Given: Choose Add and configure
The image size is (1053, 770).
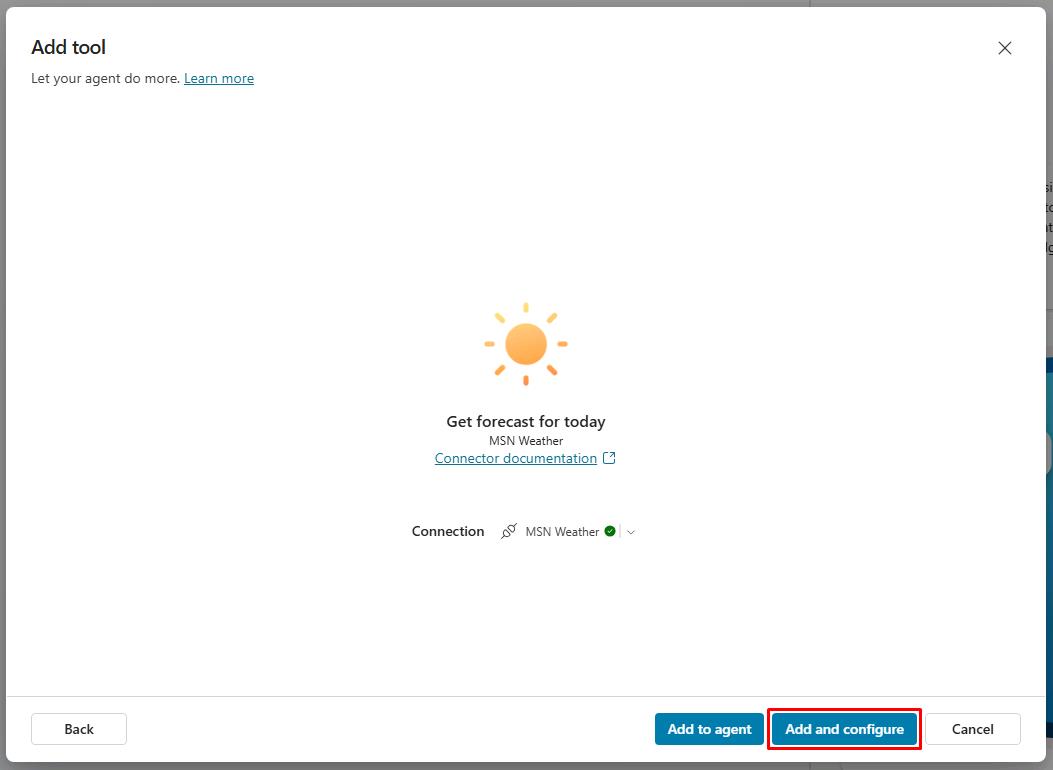Looking at the screenshot, I should 844,729.
